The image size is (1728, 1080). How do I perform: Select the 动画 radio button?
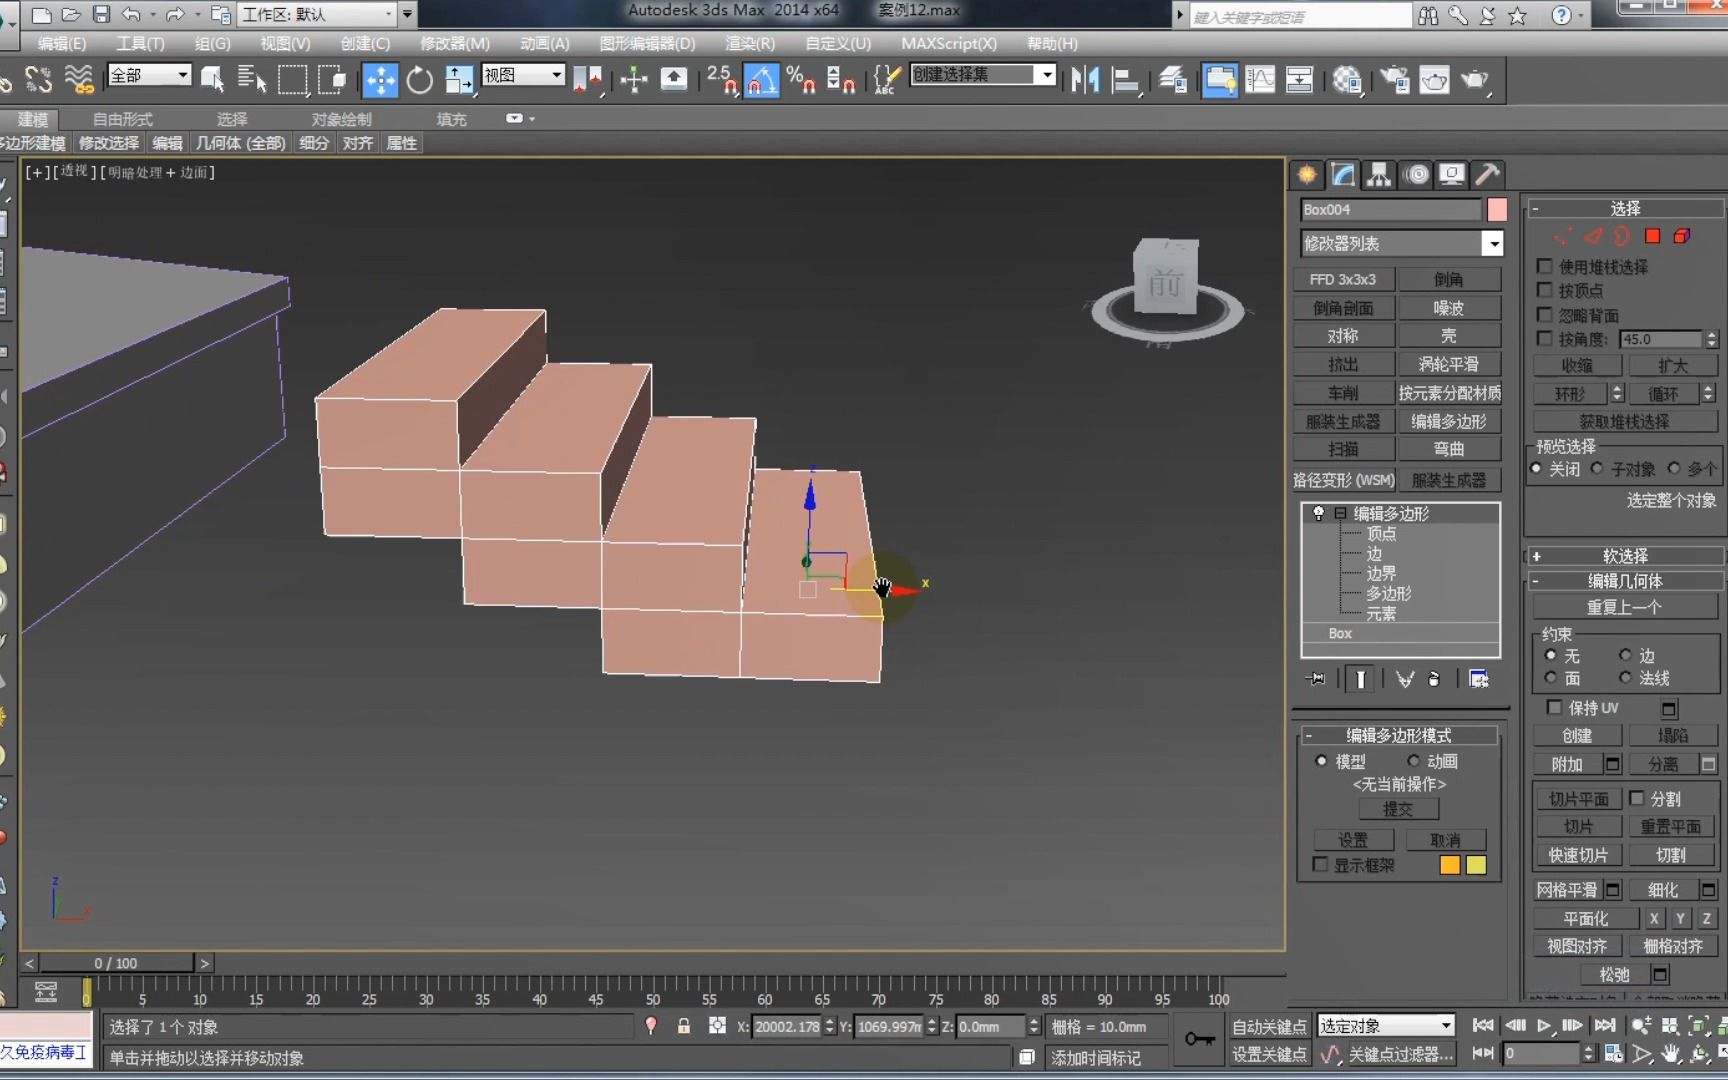point(1414,761)
